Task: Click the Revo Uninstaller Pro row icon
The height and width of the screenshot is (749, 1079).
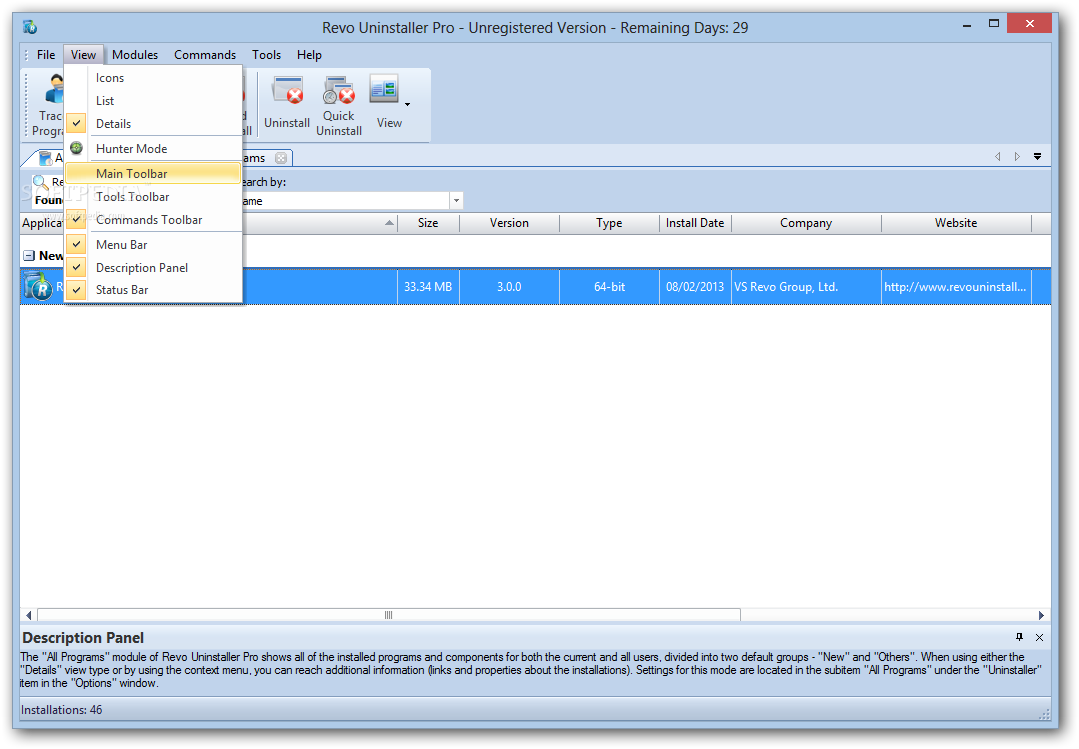Action: click(38, 286)
